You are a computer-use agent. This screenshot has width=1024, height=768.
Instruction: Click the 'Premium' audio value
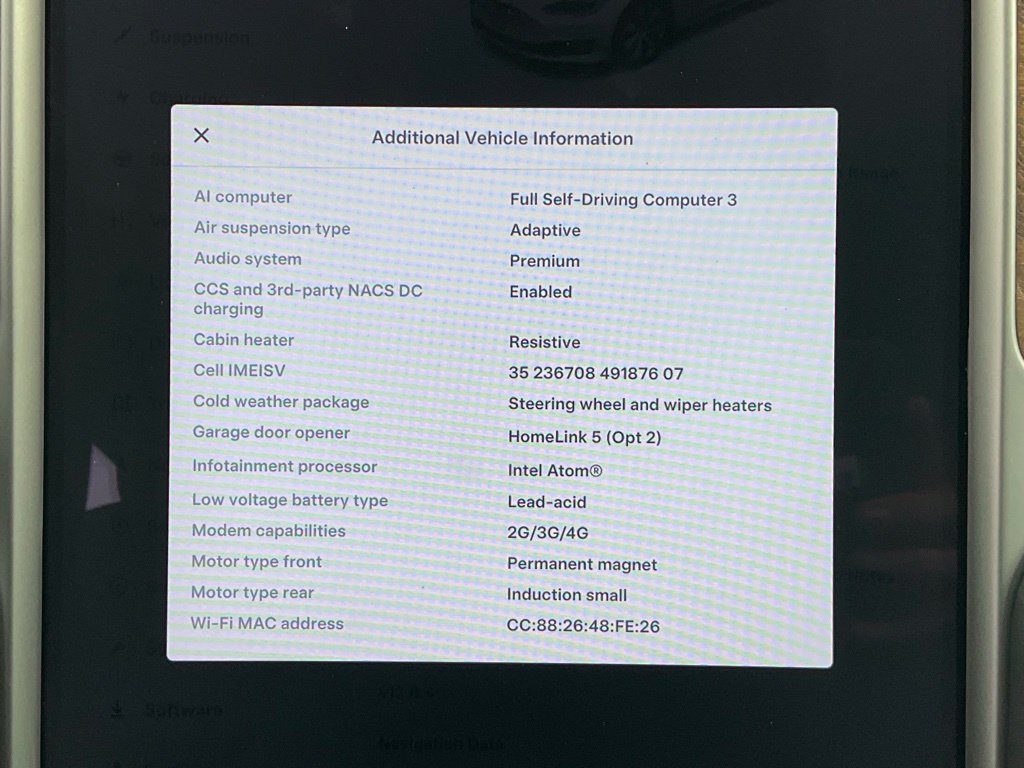[544, 261]
